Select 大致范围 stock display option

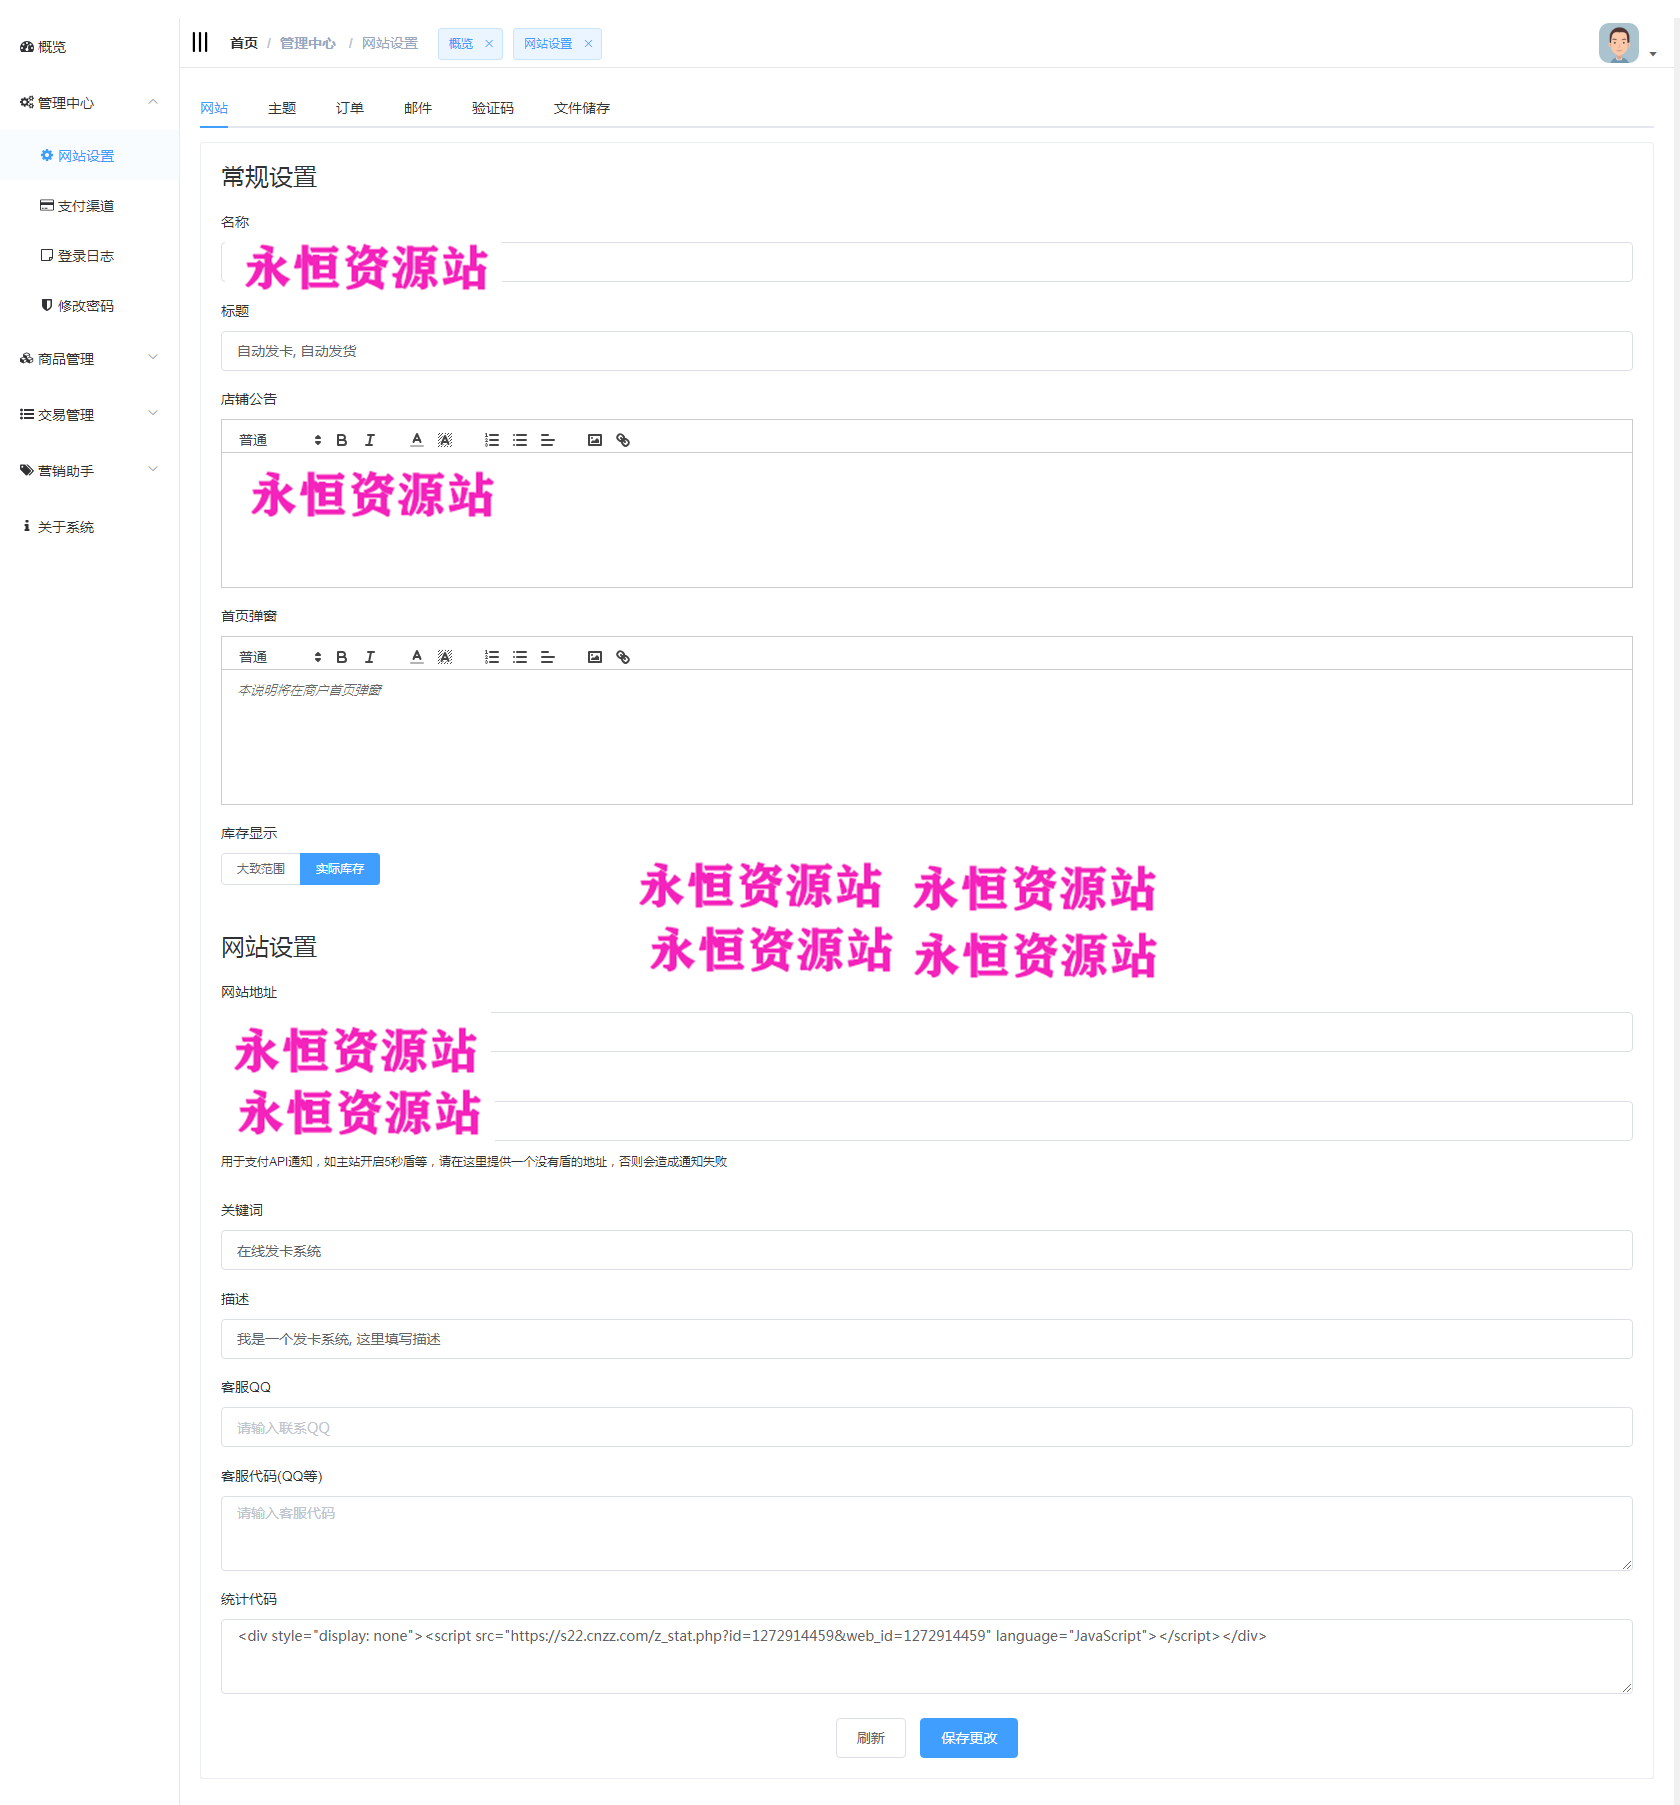[x=260, y=869]
